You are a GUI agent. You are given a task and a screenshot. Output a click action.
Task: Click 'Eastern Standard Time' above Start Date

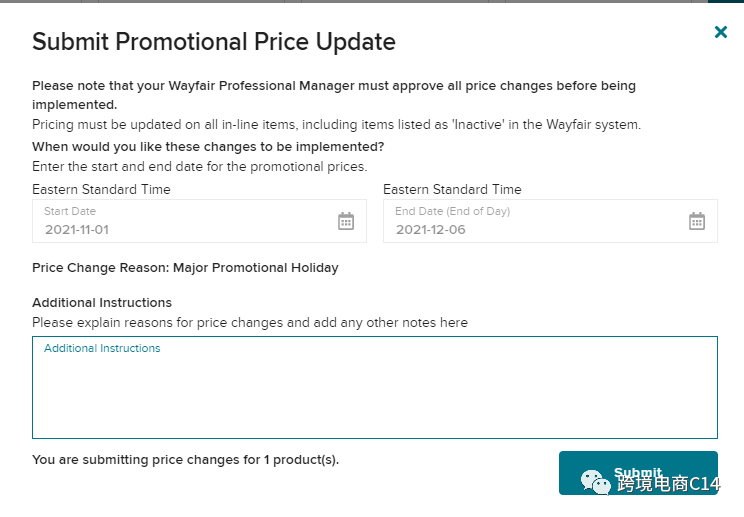click(x=101, y=189)
